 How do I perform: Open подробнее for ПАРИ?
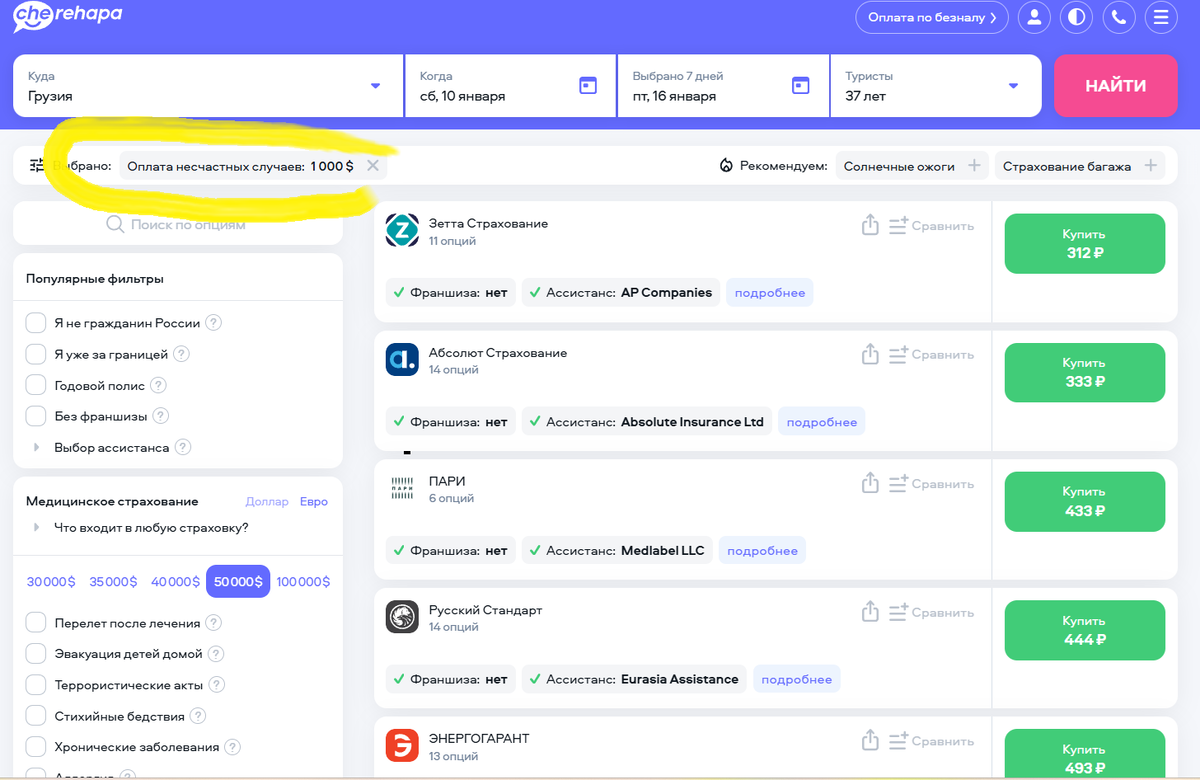coord(762,551)
